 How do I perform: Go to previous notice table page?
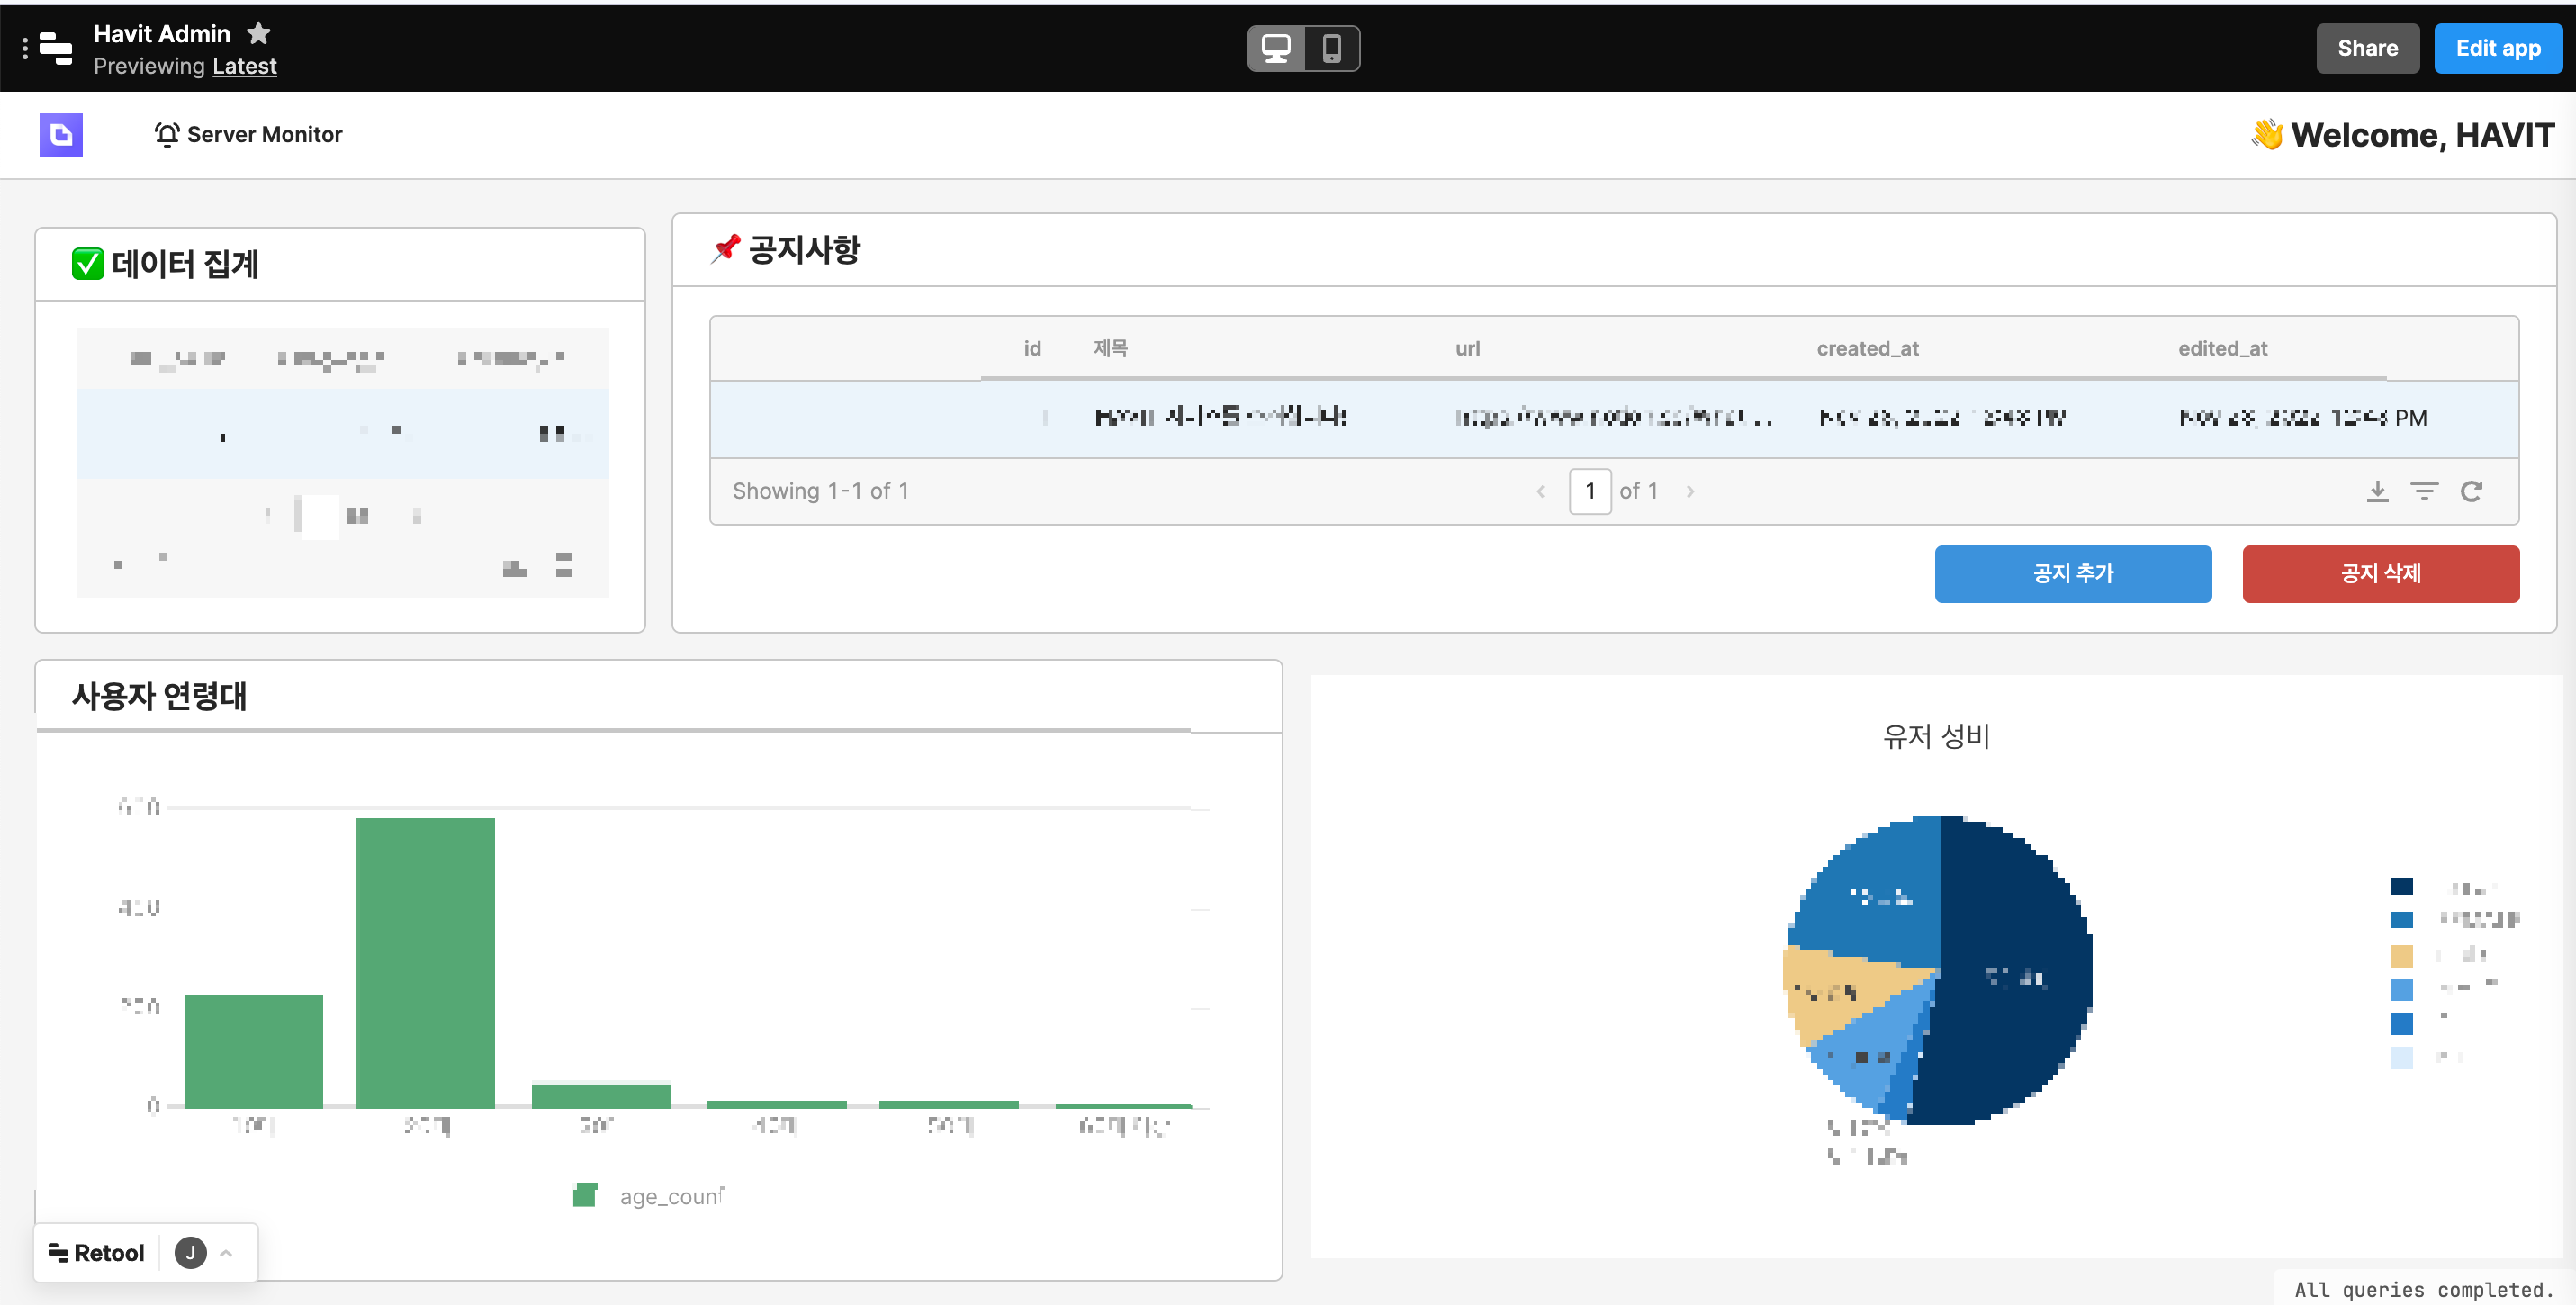pyautogui.click(x=1541, y=491)
